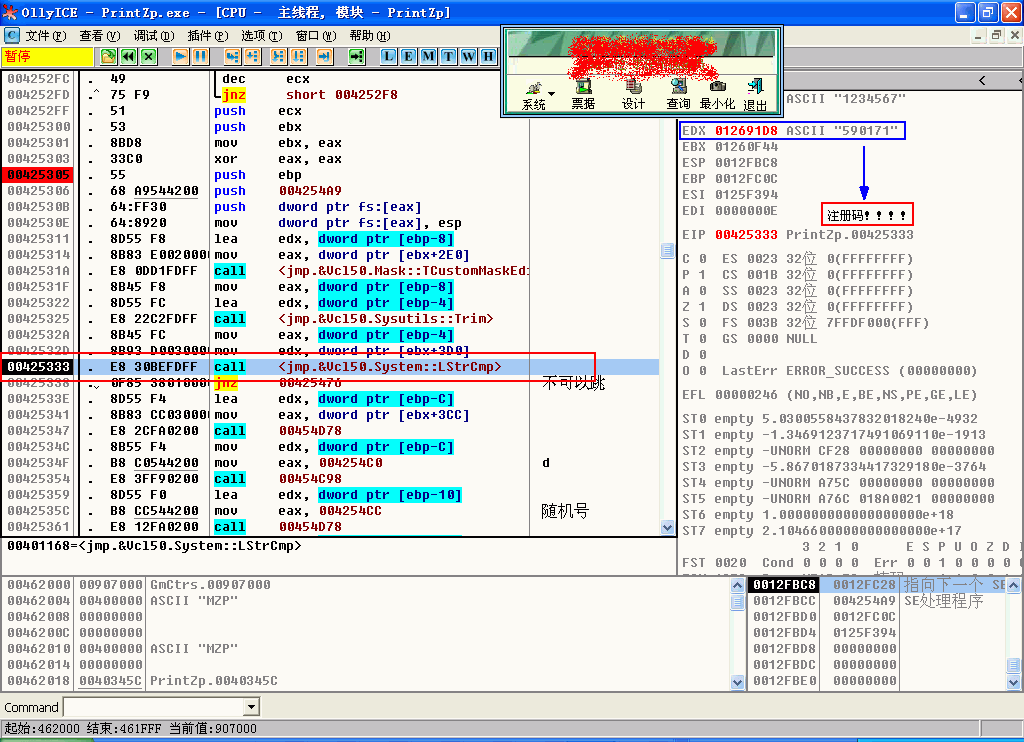Expand the 系统 dropdown arrow in PrintZp window

click(551, 94)
